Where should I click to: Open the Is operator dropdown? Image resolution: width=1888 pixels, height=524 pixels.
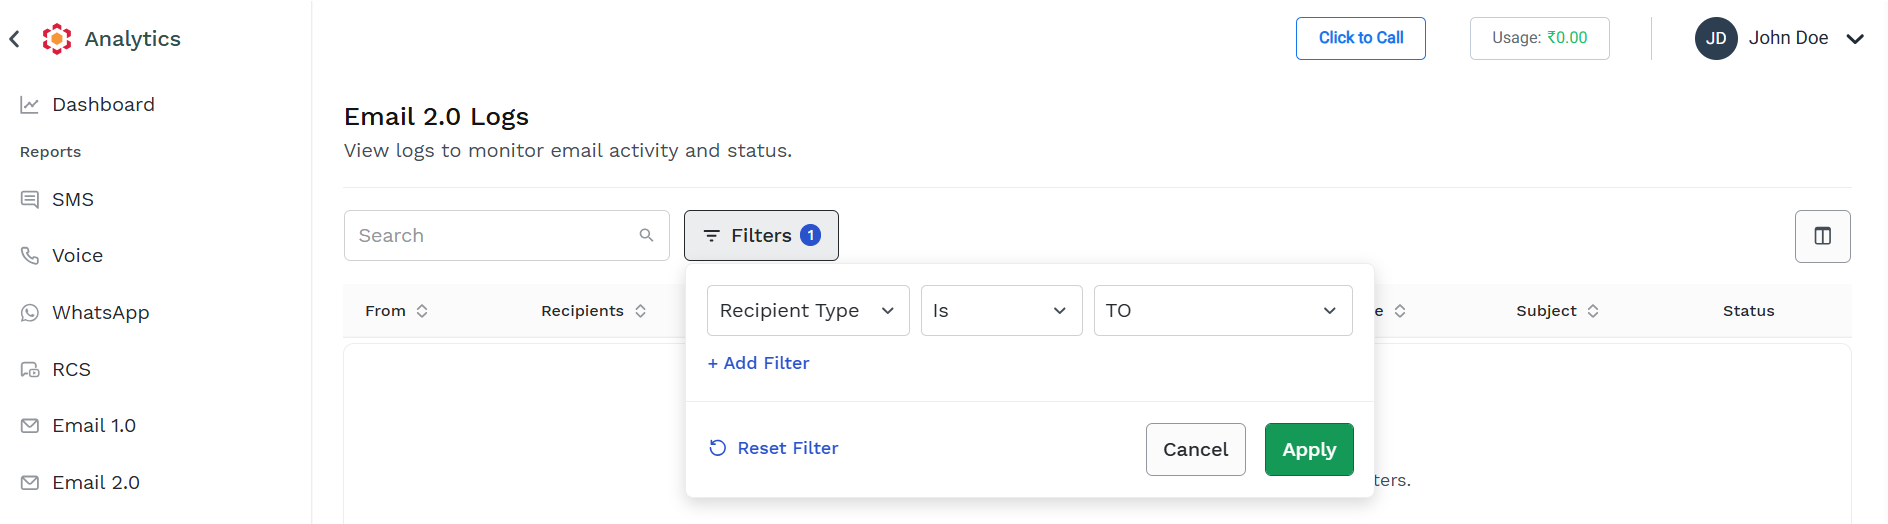tap(1001, 310)
